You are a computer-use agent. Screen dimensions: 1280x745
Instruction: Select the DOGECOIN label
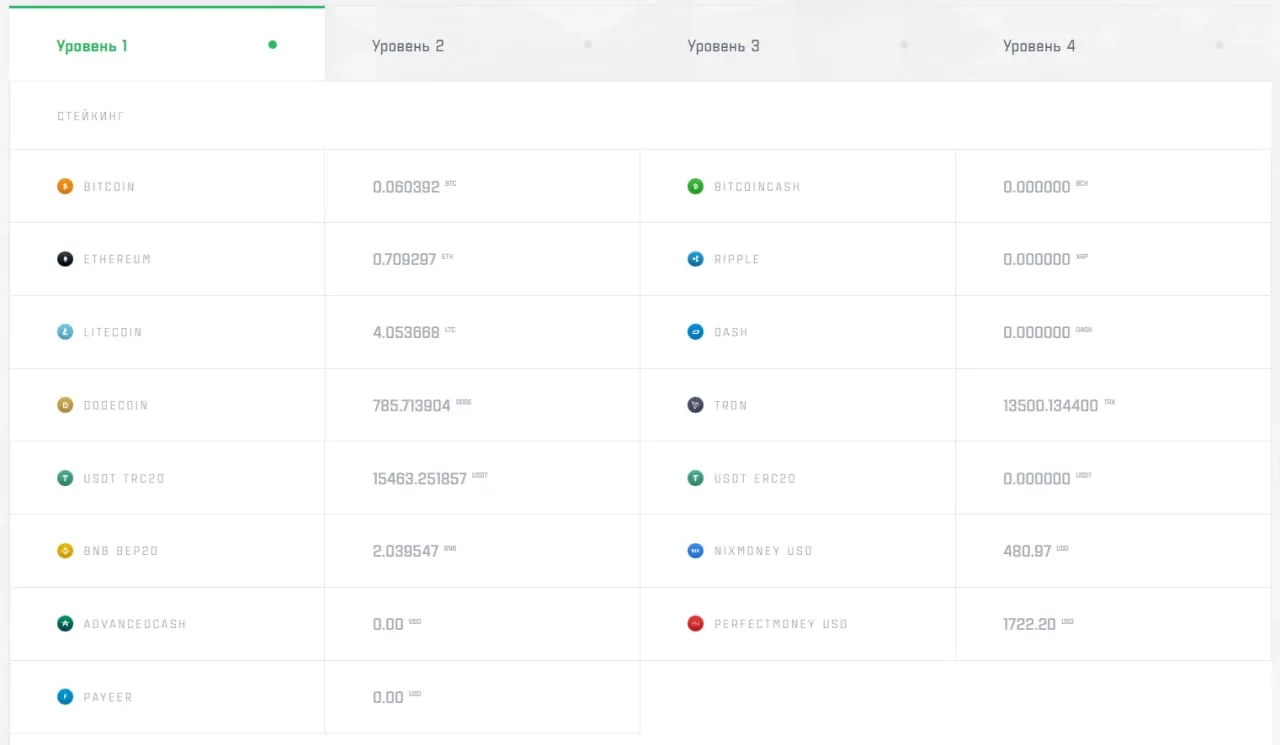coord(116,405)
